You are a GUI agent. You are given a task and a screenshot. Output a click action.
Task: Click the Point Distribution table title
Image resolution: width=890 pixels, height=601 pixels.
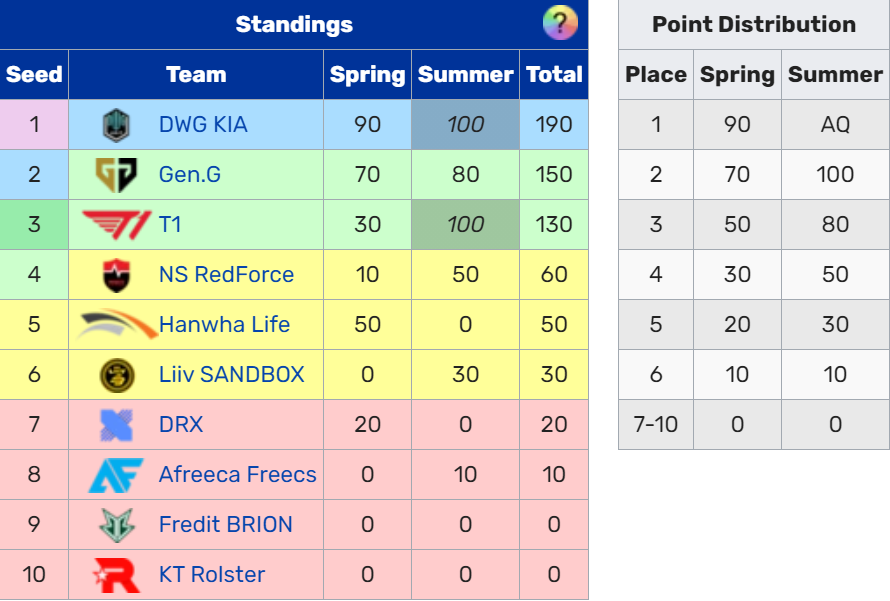(x=754, y=24)
